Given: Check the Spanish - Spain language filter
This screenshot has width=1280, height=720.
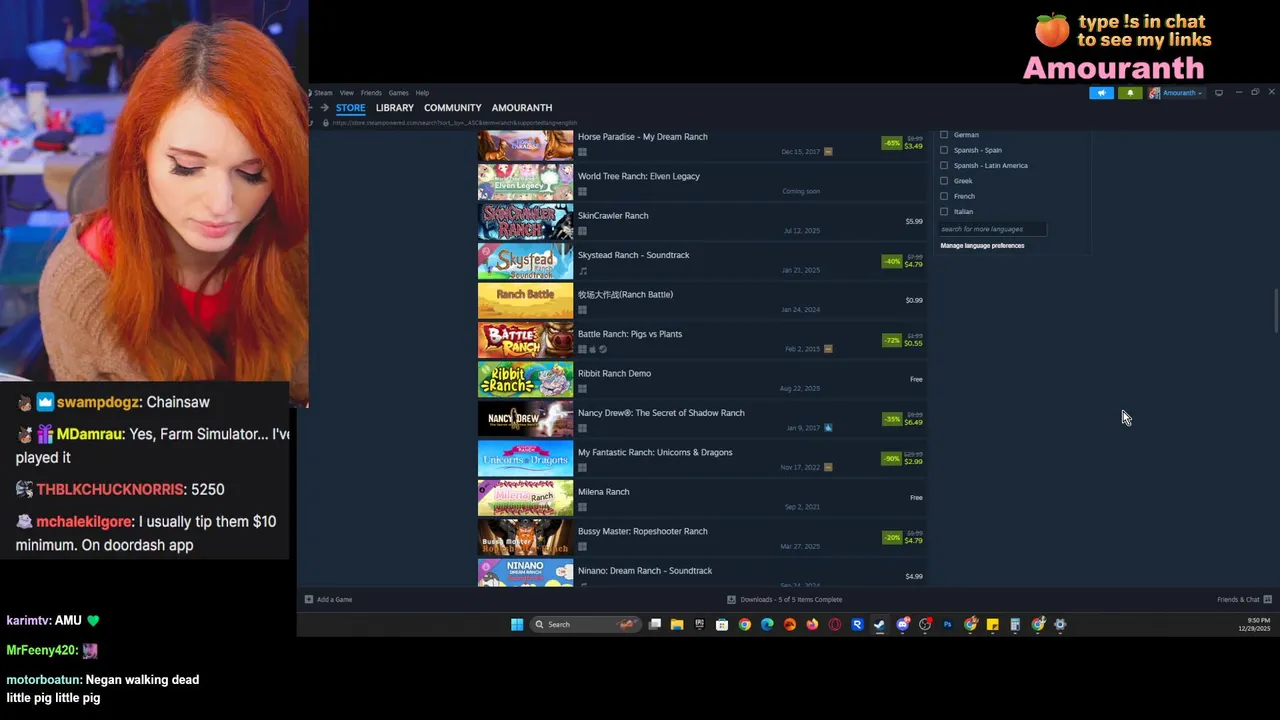Looking at the screenshot, I should tap(944, 150).
